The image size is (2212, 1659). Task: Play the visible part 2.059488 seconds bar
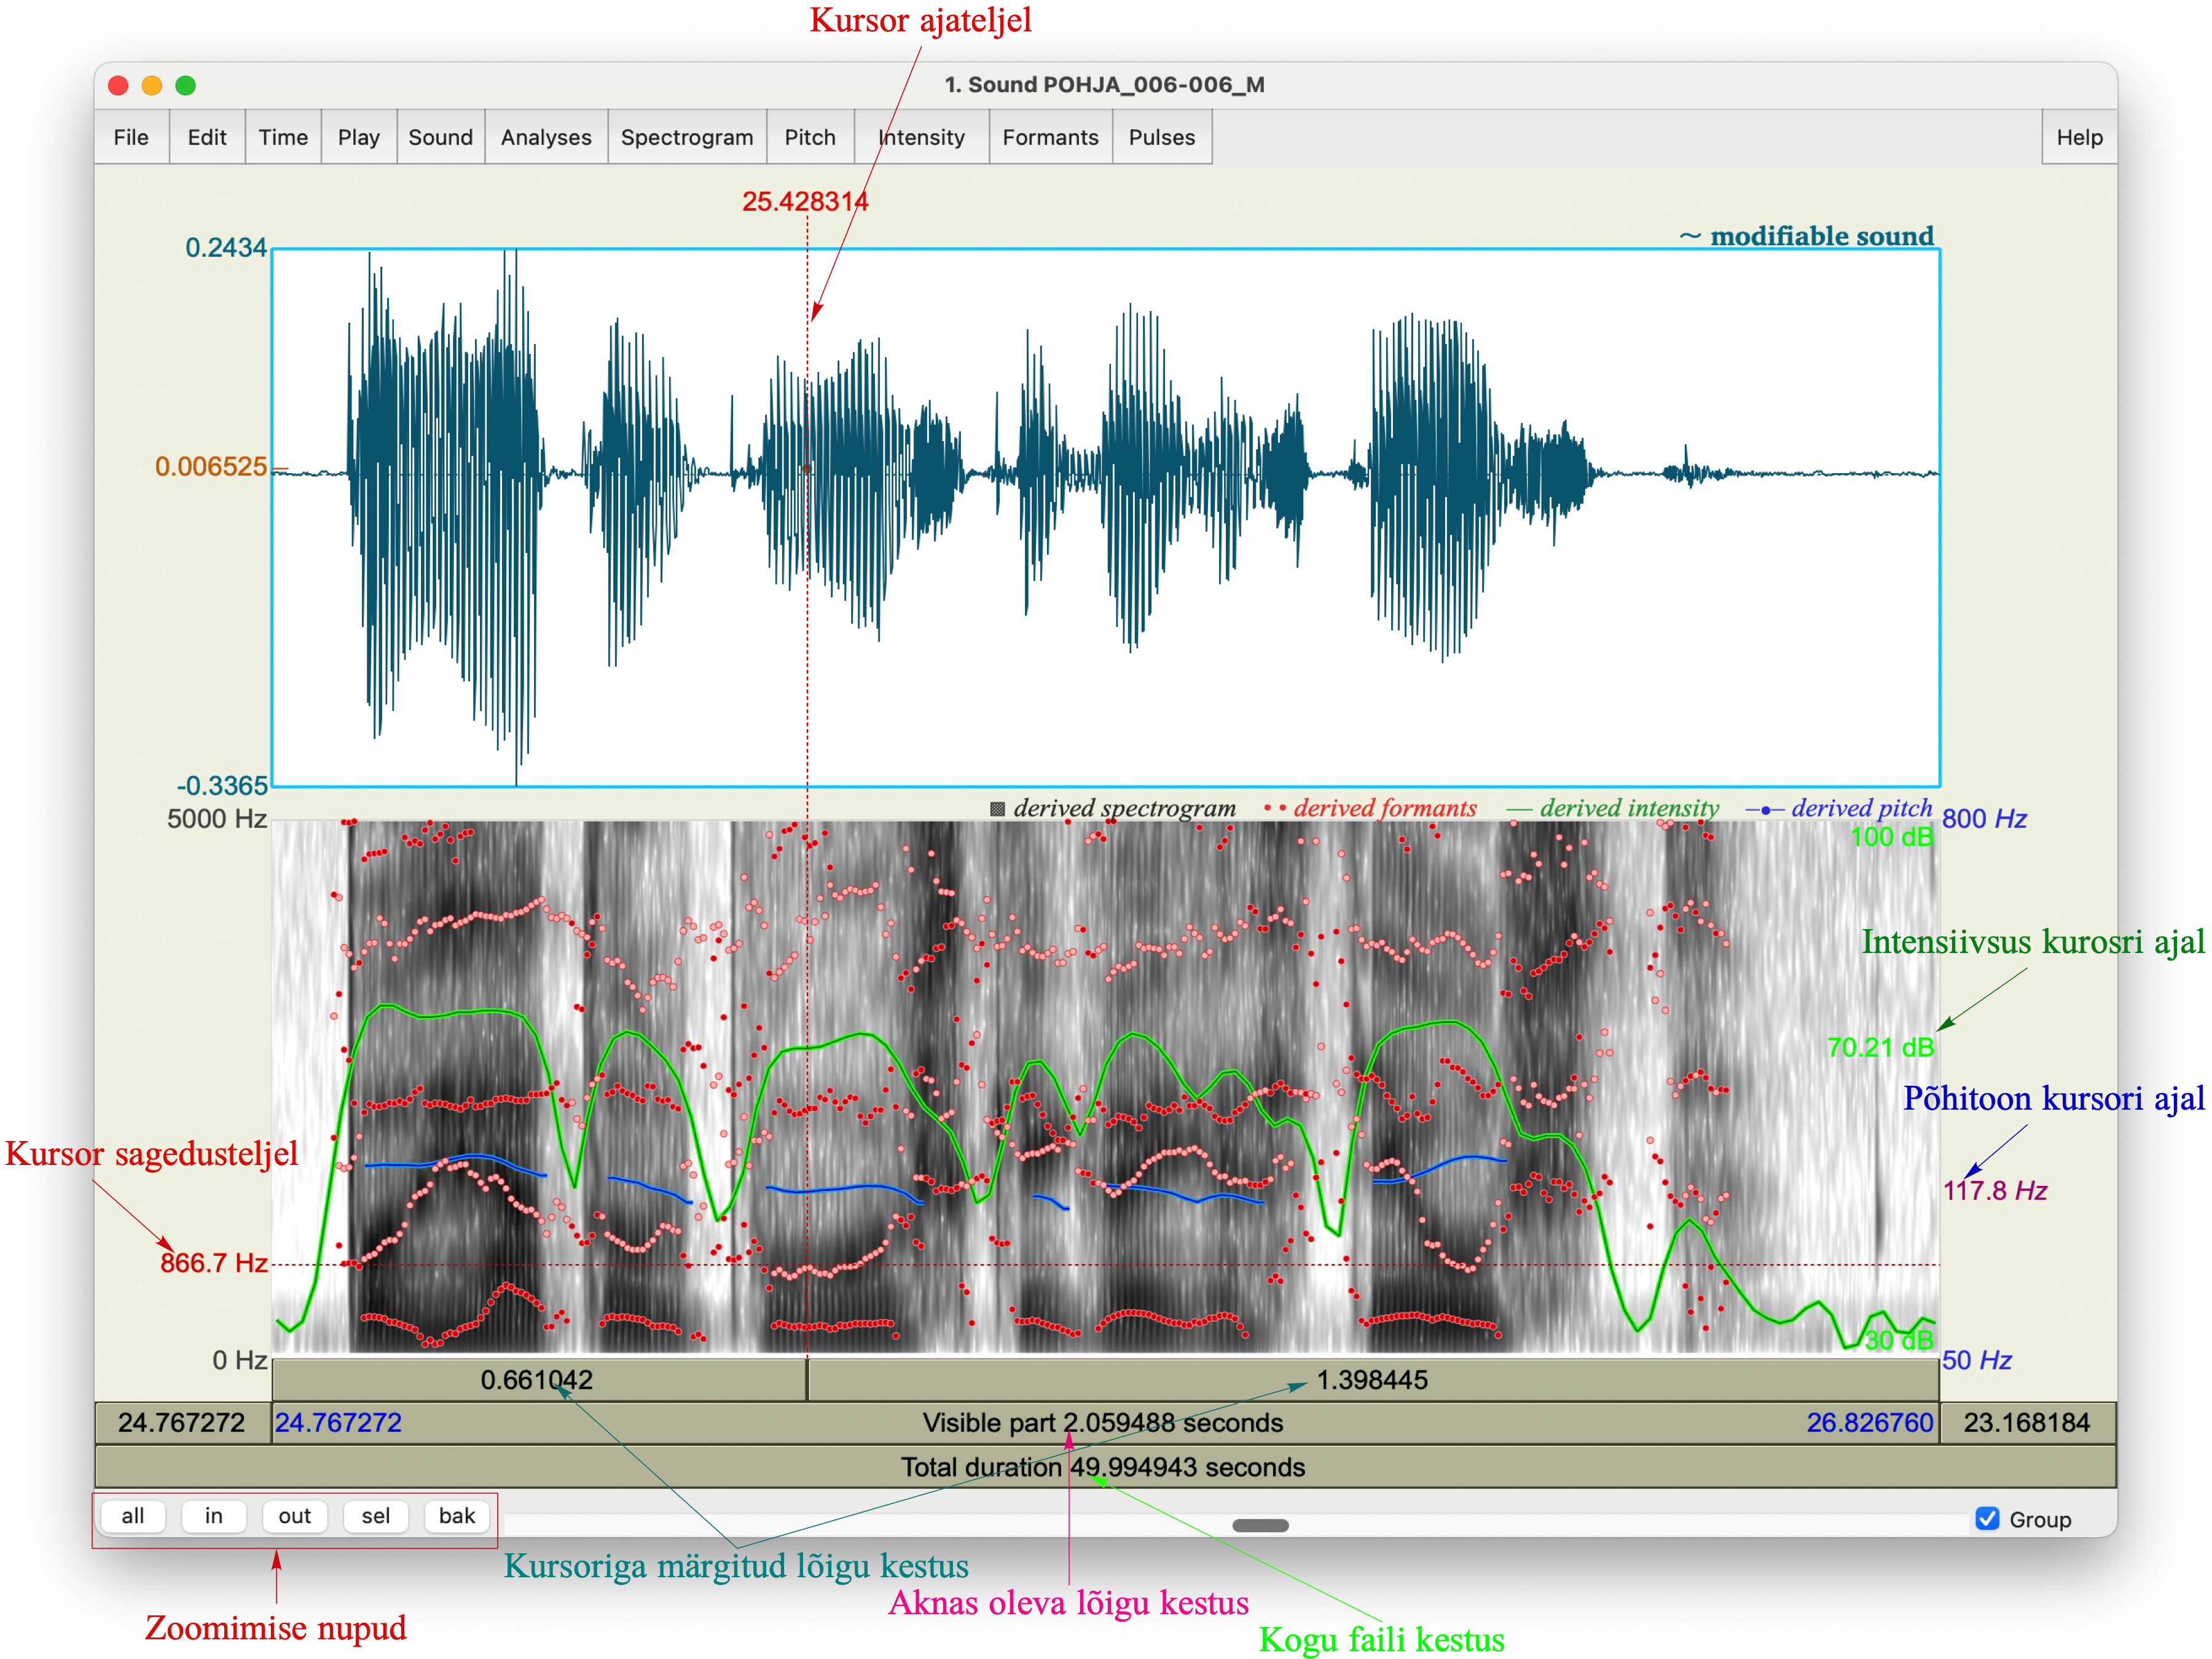(1105, 1423)
